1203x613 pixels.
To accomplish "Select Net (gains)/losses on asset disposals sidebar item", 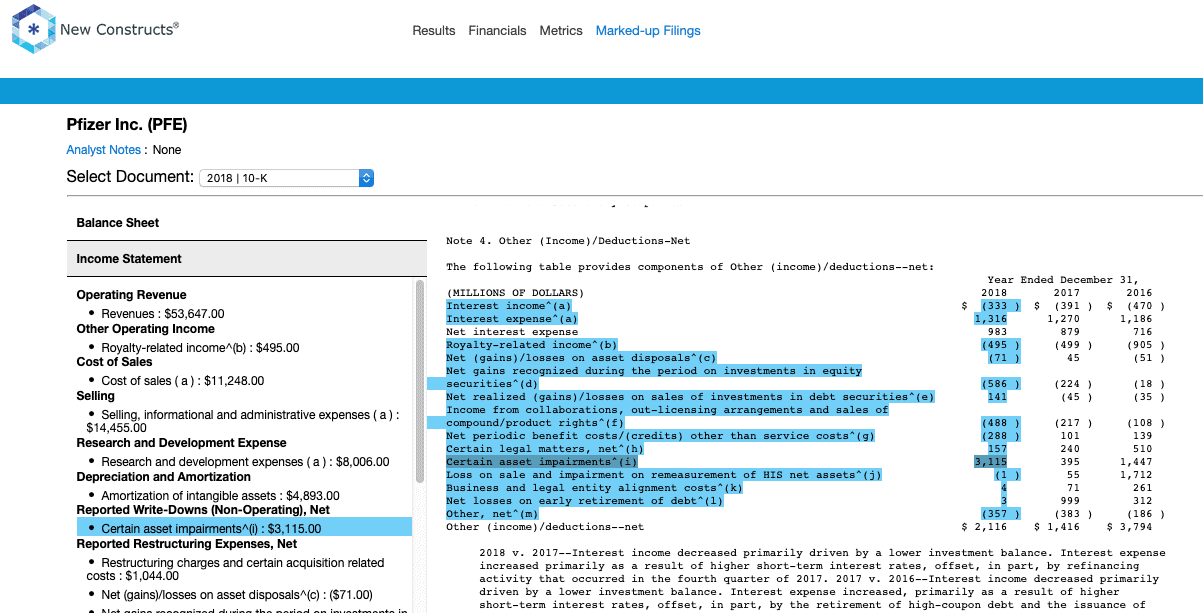I will click(x=236, y=595).
